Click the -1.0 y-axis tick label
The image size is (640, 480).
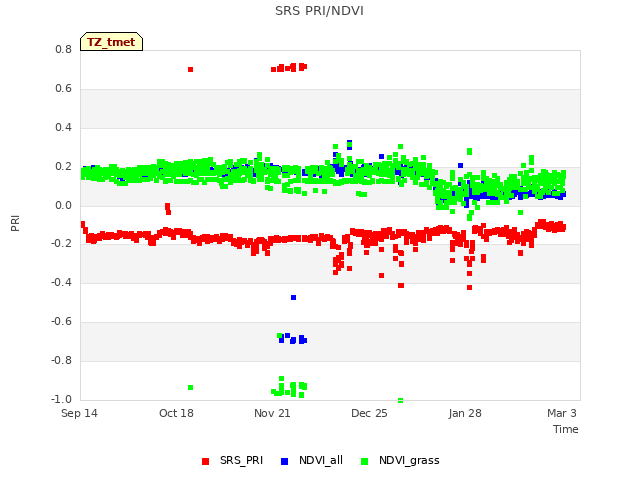tap(61, 399)
